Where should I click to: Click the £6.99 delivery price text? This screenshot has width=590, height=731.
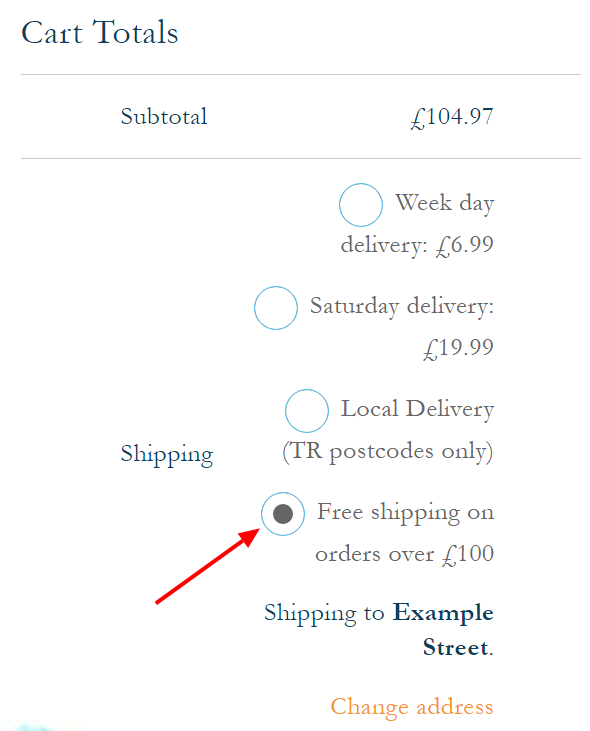[x=464, y=245]
